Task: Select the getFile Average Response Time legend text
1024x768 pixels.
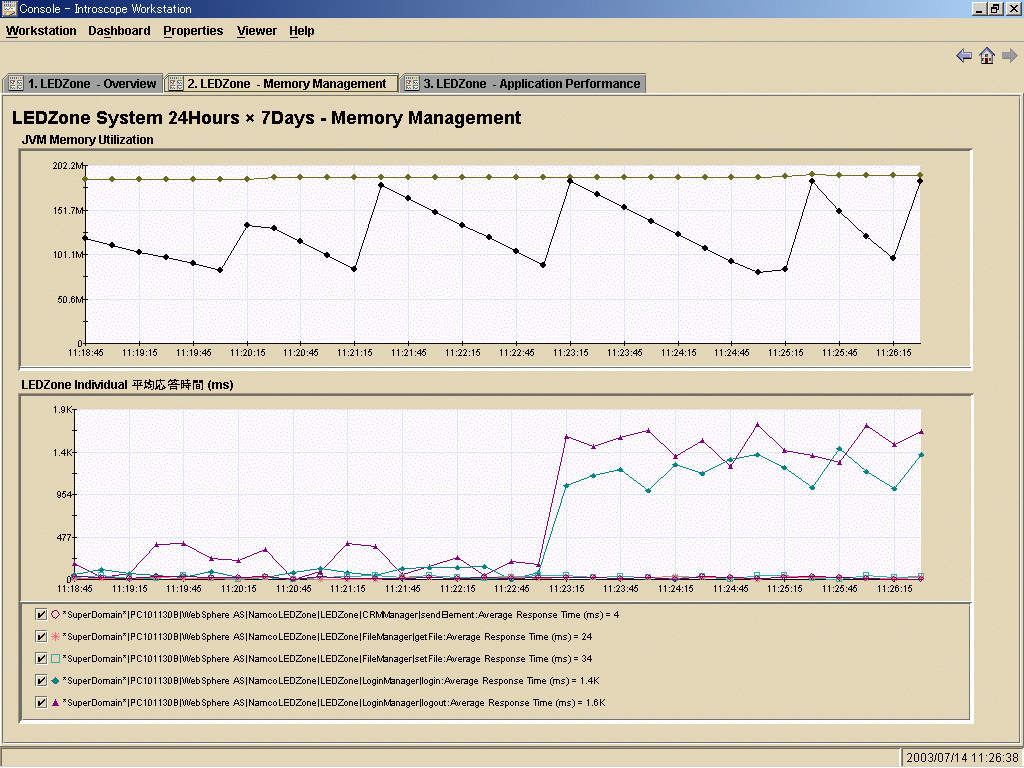Action: click(327, 637)
